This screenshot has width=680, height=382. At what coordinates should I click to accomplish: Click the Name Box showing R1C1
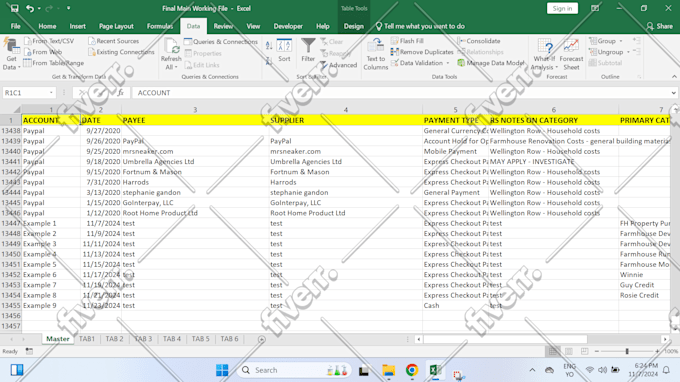coord(29,93)
